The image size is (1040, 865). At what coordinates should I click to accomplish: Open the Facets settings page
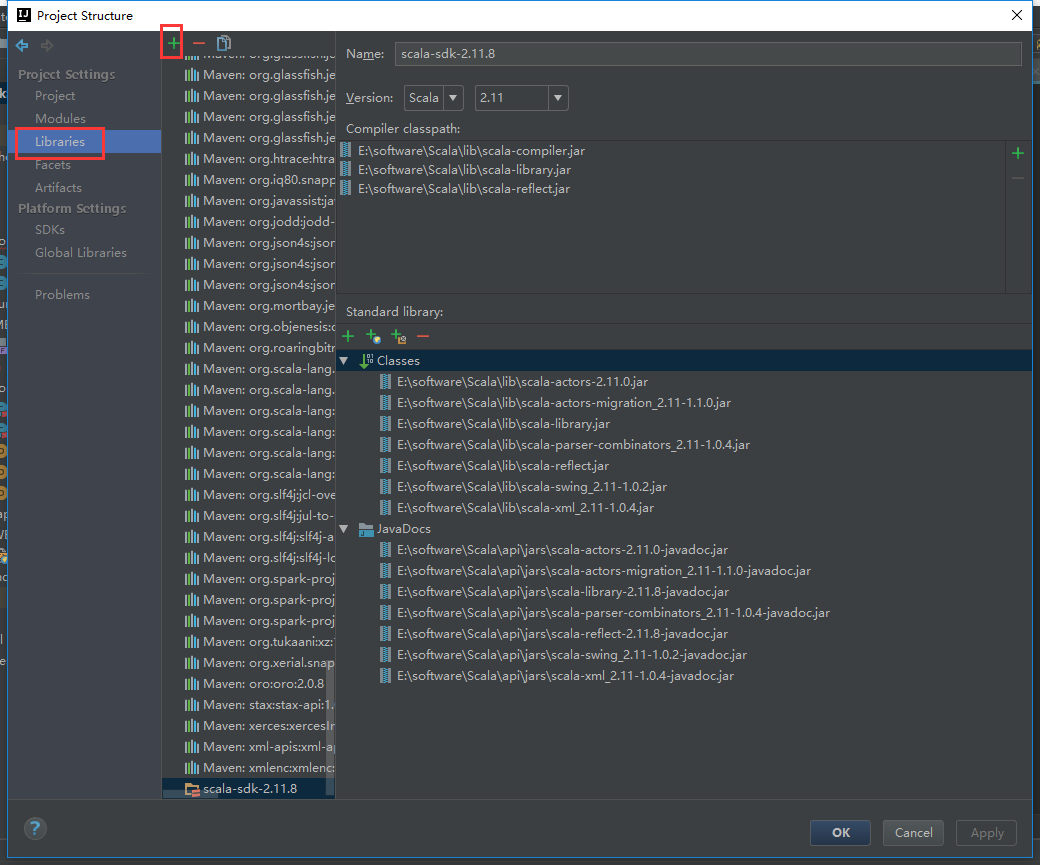click(x=52, y=165)
